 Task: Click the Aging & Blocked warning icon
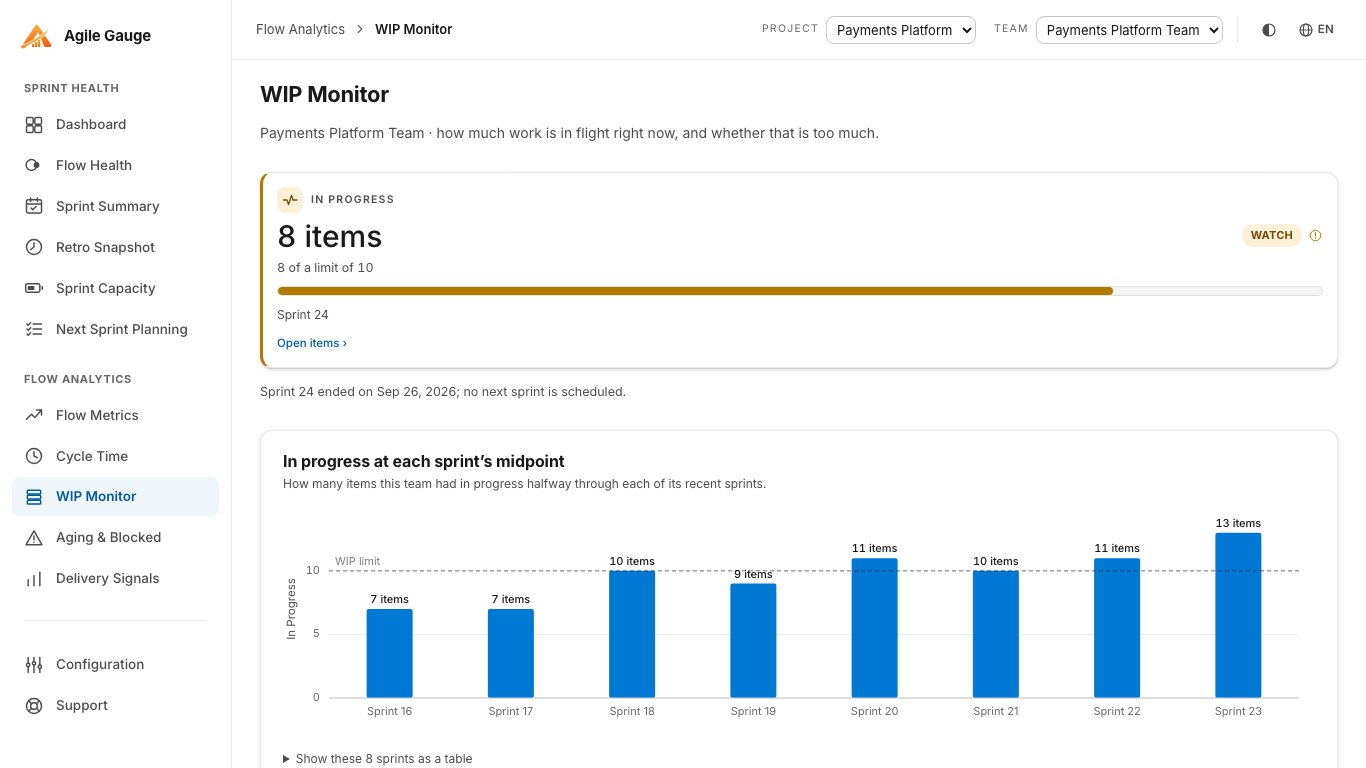coord(34,538)
